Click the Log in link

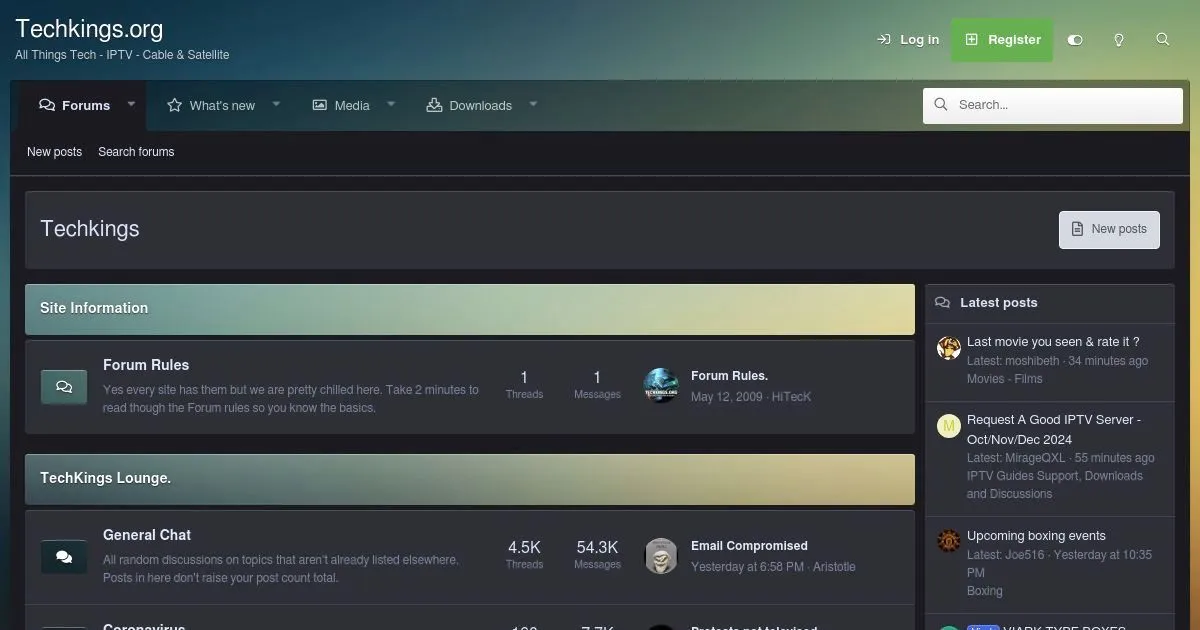[x=908, y=40]
